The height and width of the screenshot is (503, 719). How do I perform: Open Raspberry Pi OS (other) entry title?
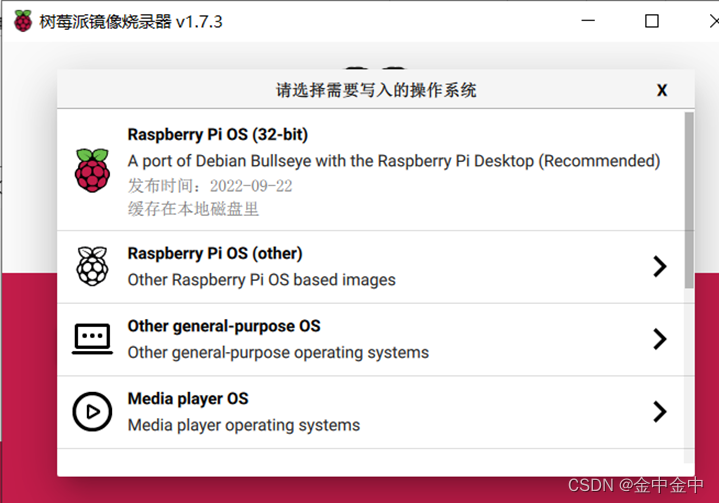pyautogui.click(x=215, y=253)
